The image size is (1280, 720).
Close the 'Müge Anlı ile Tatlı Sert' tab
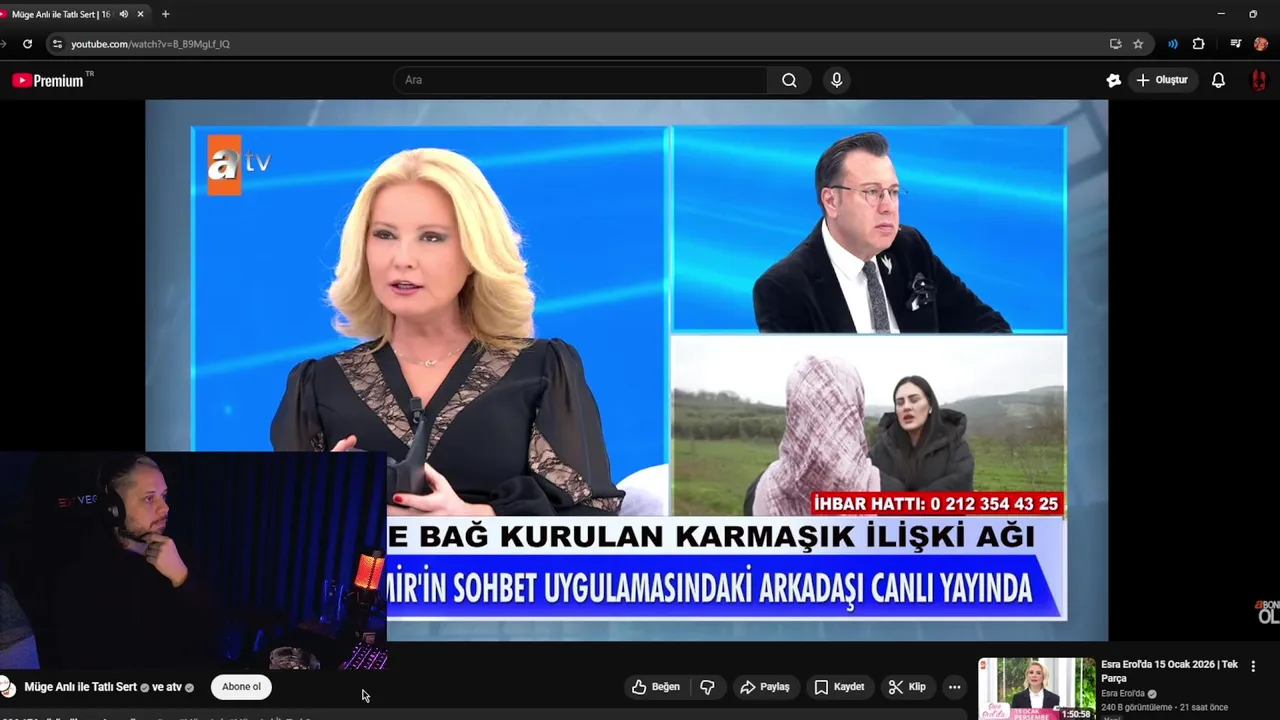[x=141, y=14]
